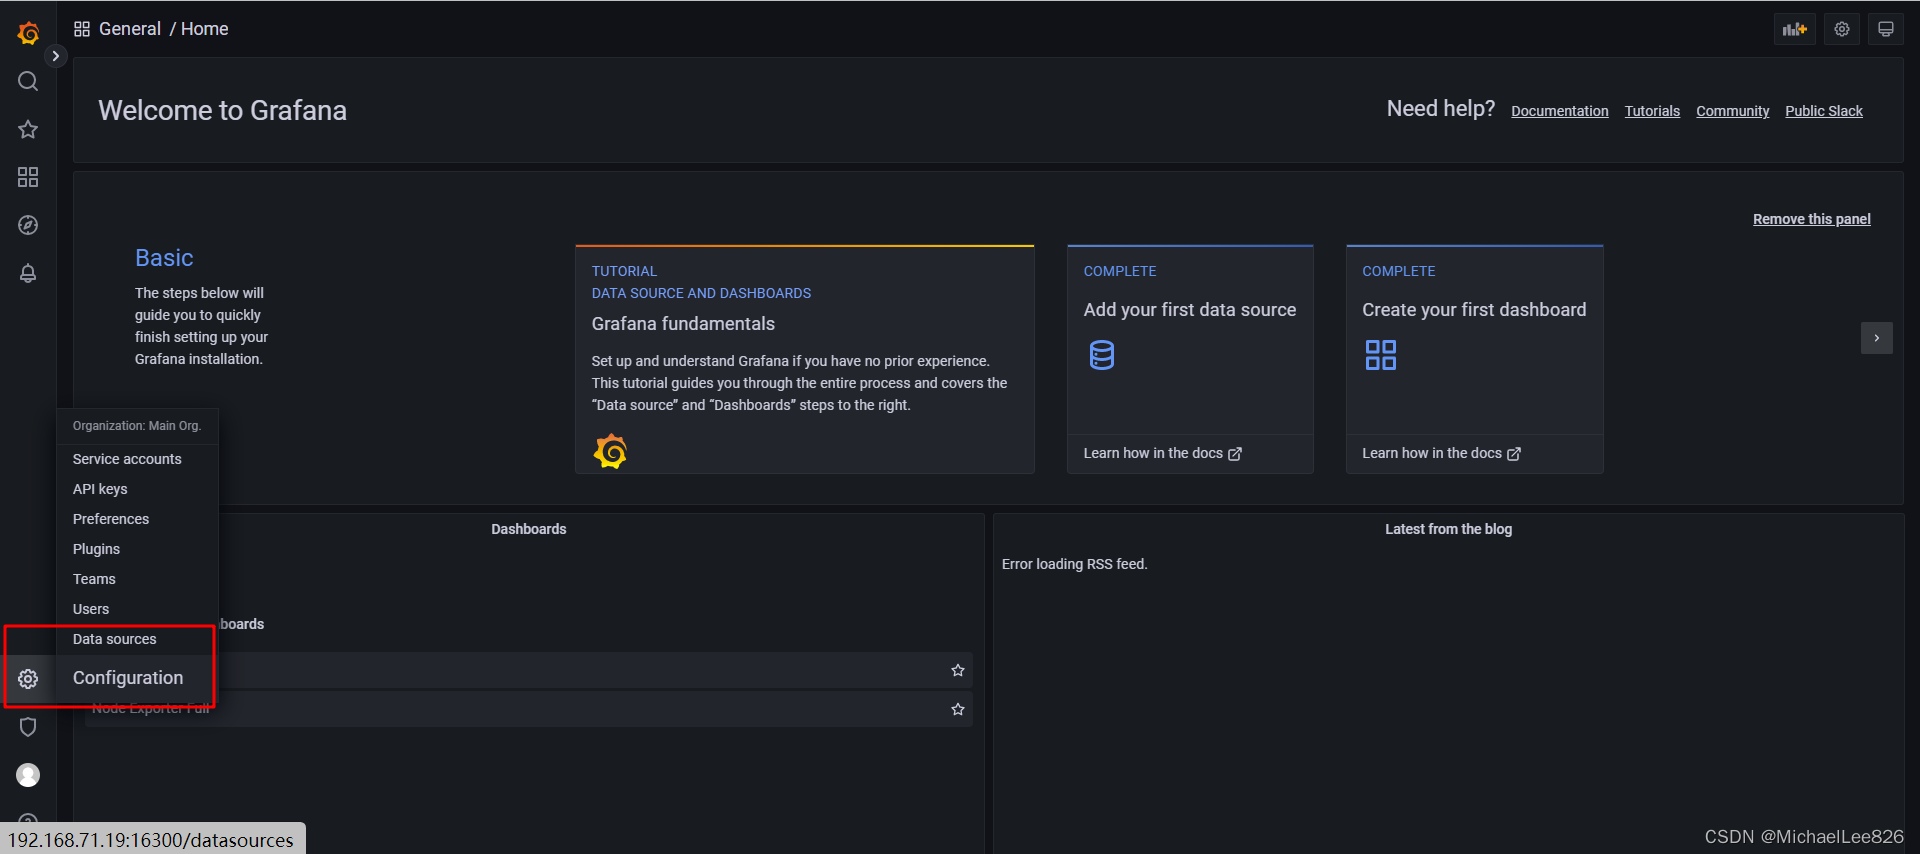Click the General breadcrumb link

[x=130, y=29]
